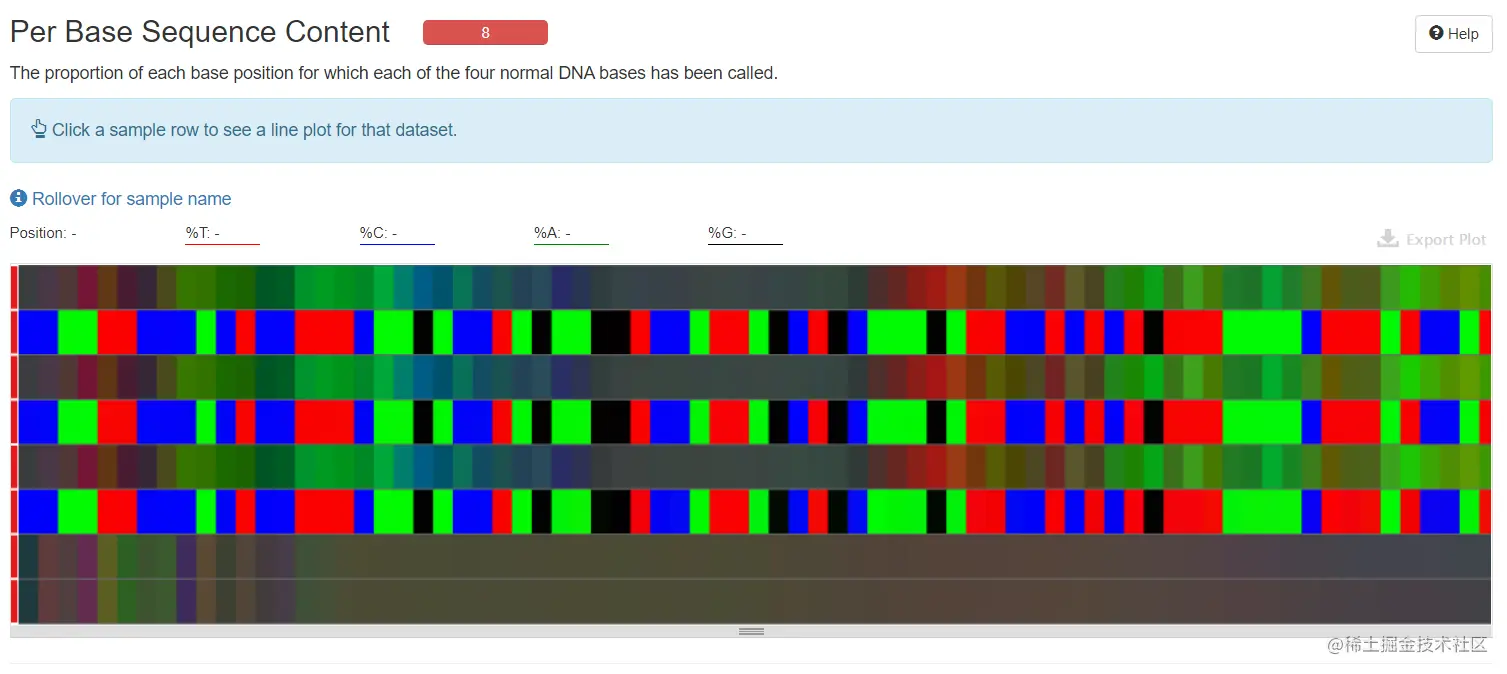Click the Help button's question mark icon
Screen dimensions: 1507x674
pos(1436,33)
